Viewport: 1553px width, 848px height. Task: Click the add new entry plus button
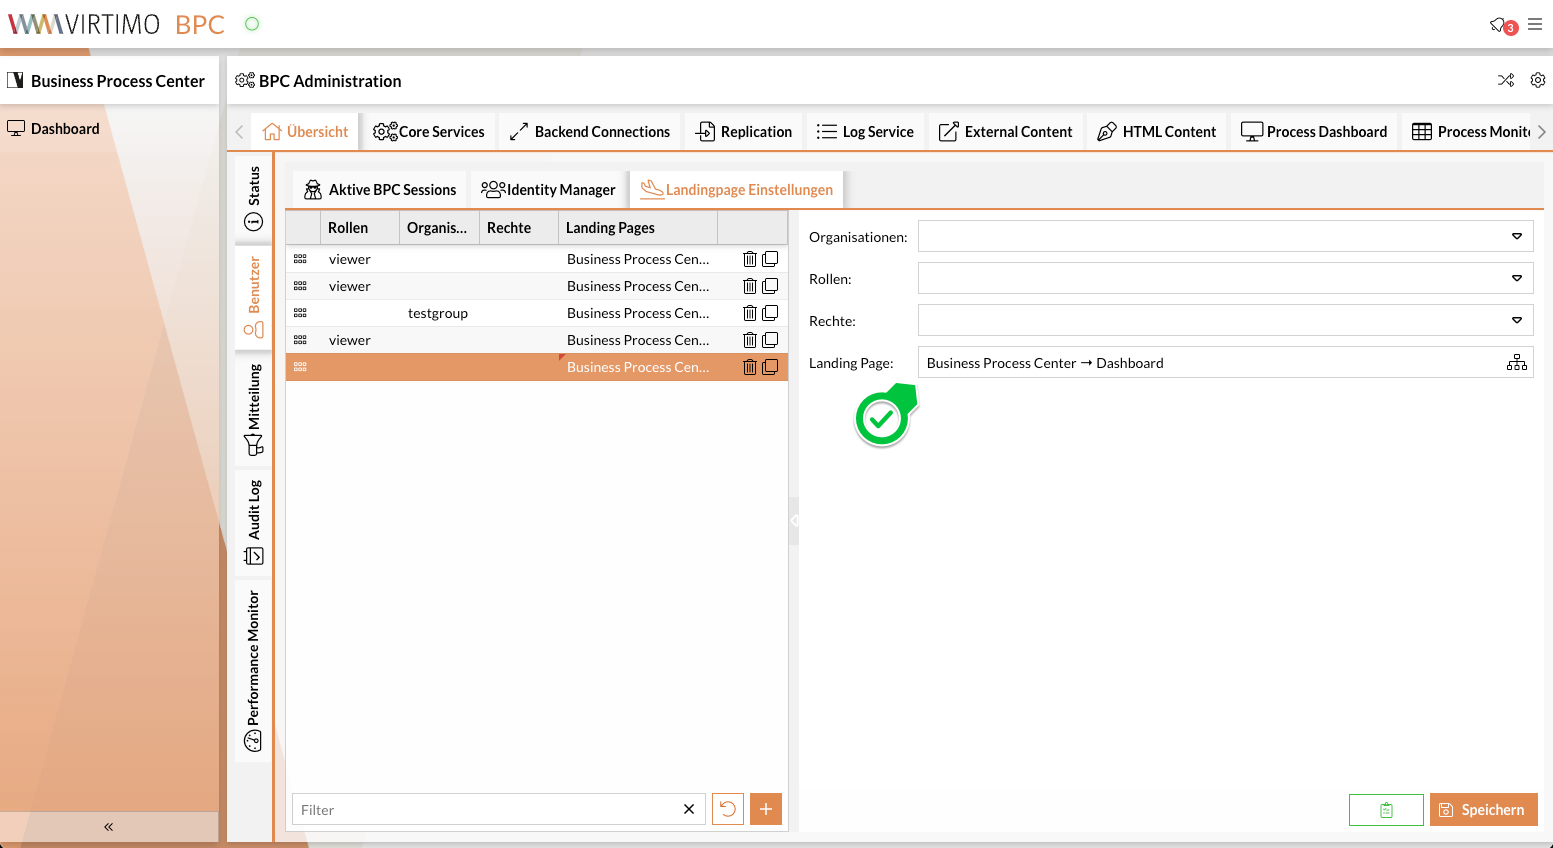tap(765, 809)
